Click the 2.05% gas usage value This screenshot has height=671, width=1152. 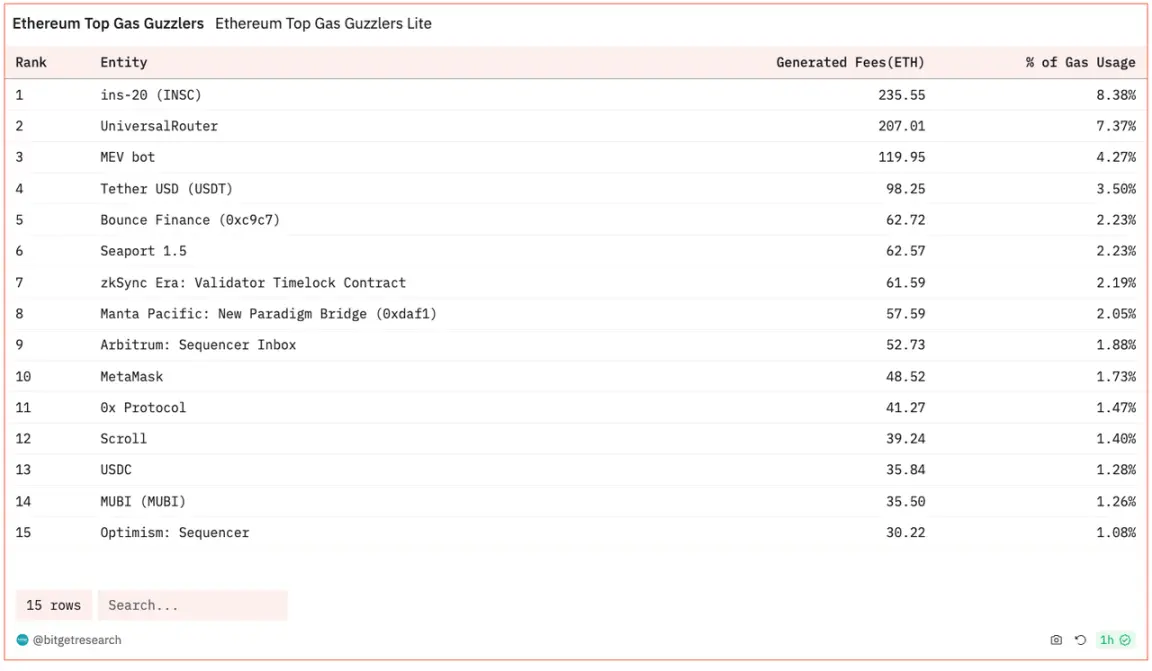click(1116, 314)
